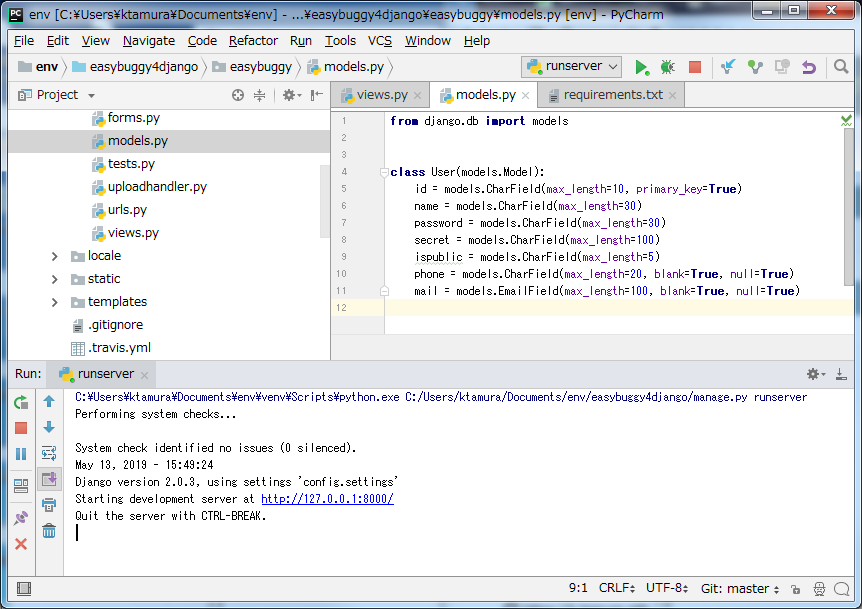
Task: Toggle scroll to end in Run console
Action: point(49,479)
